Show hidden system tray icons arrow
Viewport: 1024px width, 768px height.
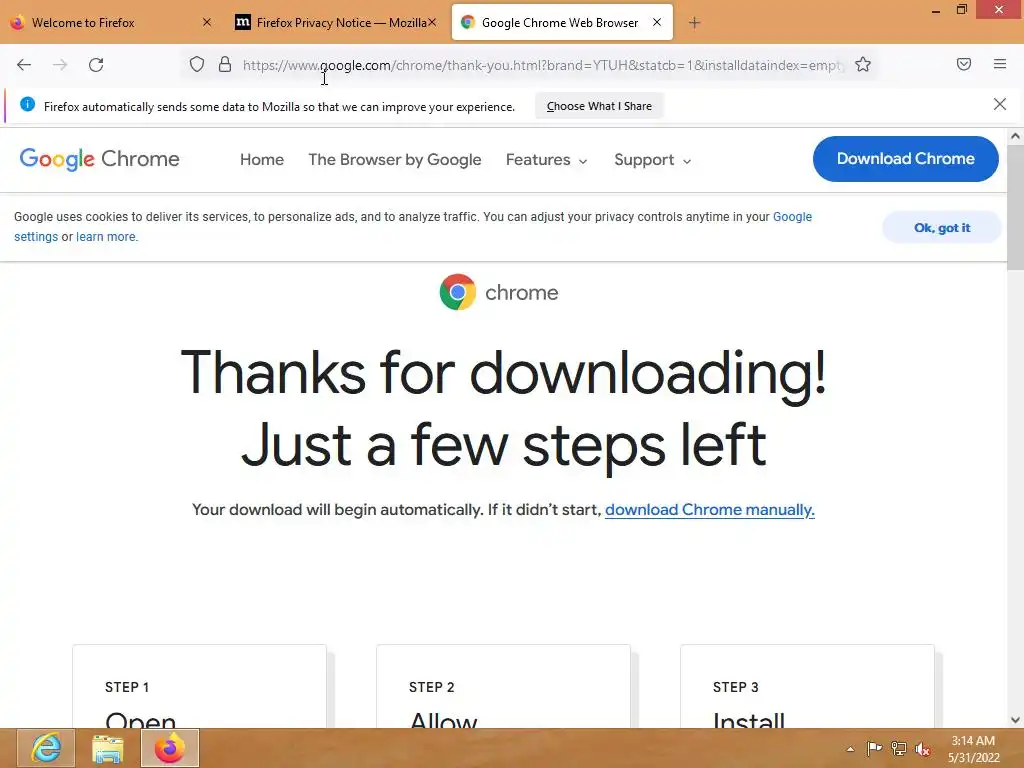850,749
